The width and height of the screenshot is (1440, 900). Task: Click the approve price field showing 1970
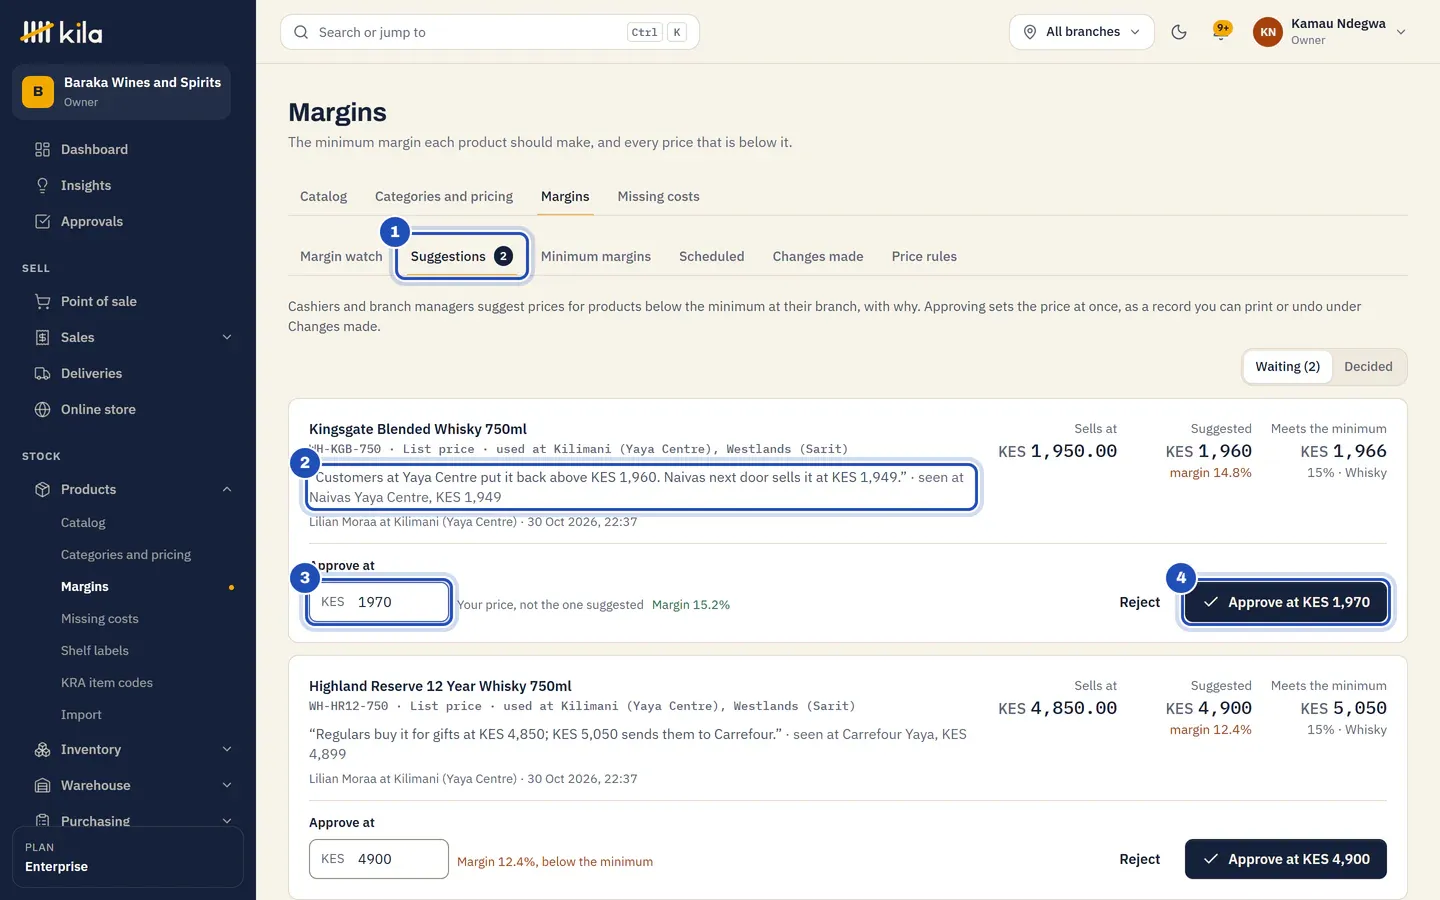tap(379, 602)
